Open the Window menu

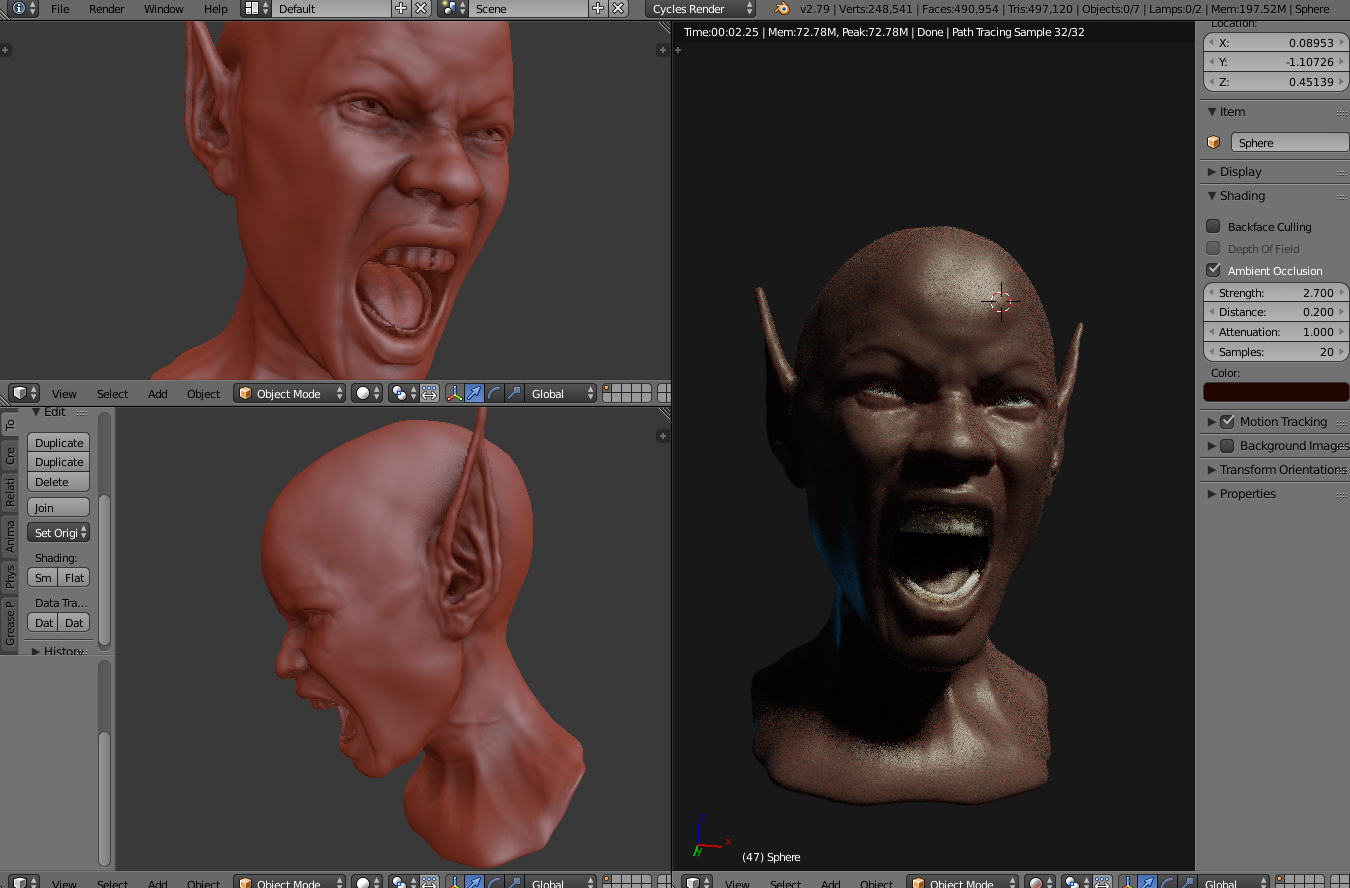[163, 8]
